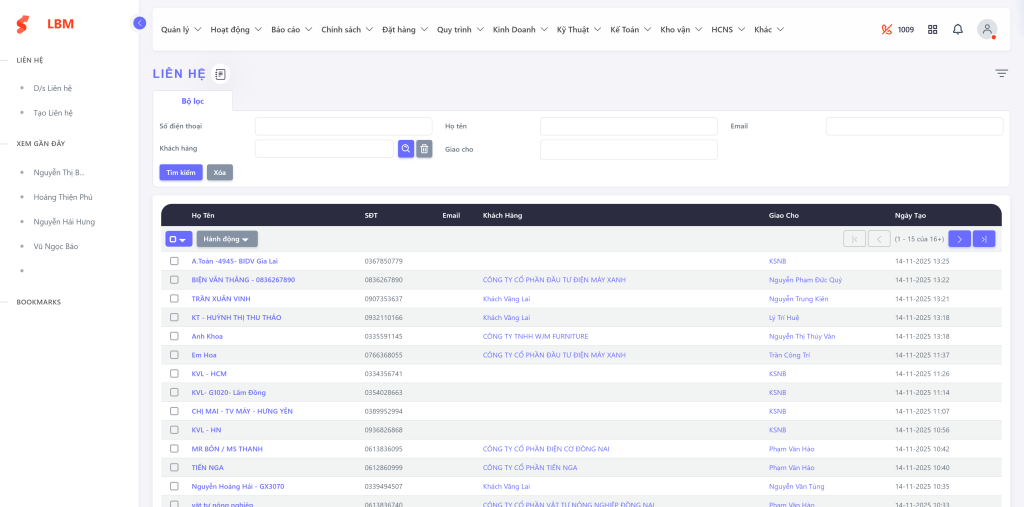
Task: Collapse the left sidebar with arrow button
Action: 139,23
